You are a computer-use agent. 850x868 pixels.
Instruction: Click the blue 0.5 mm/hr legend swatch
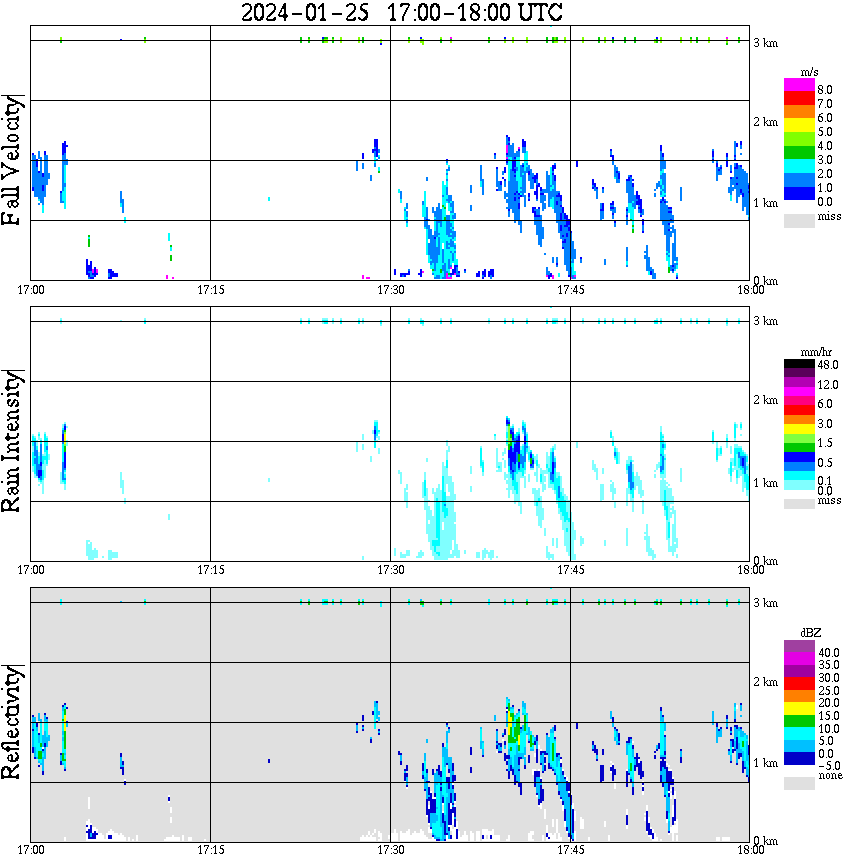pyautogui.click(x=799, y=457)
